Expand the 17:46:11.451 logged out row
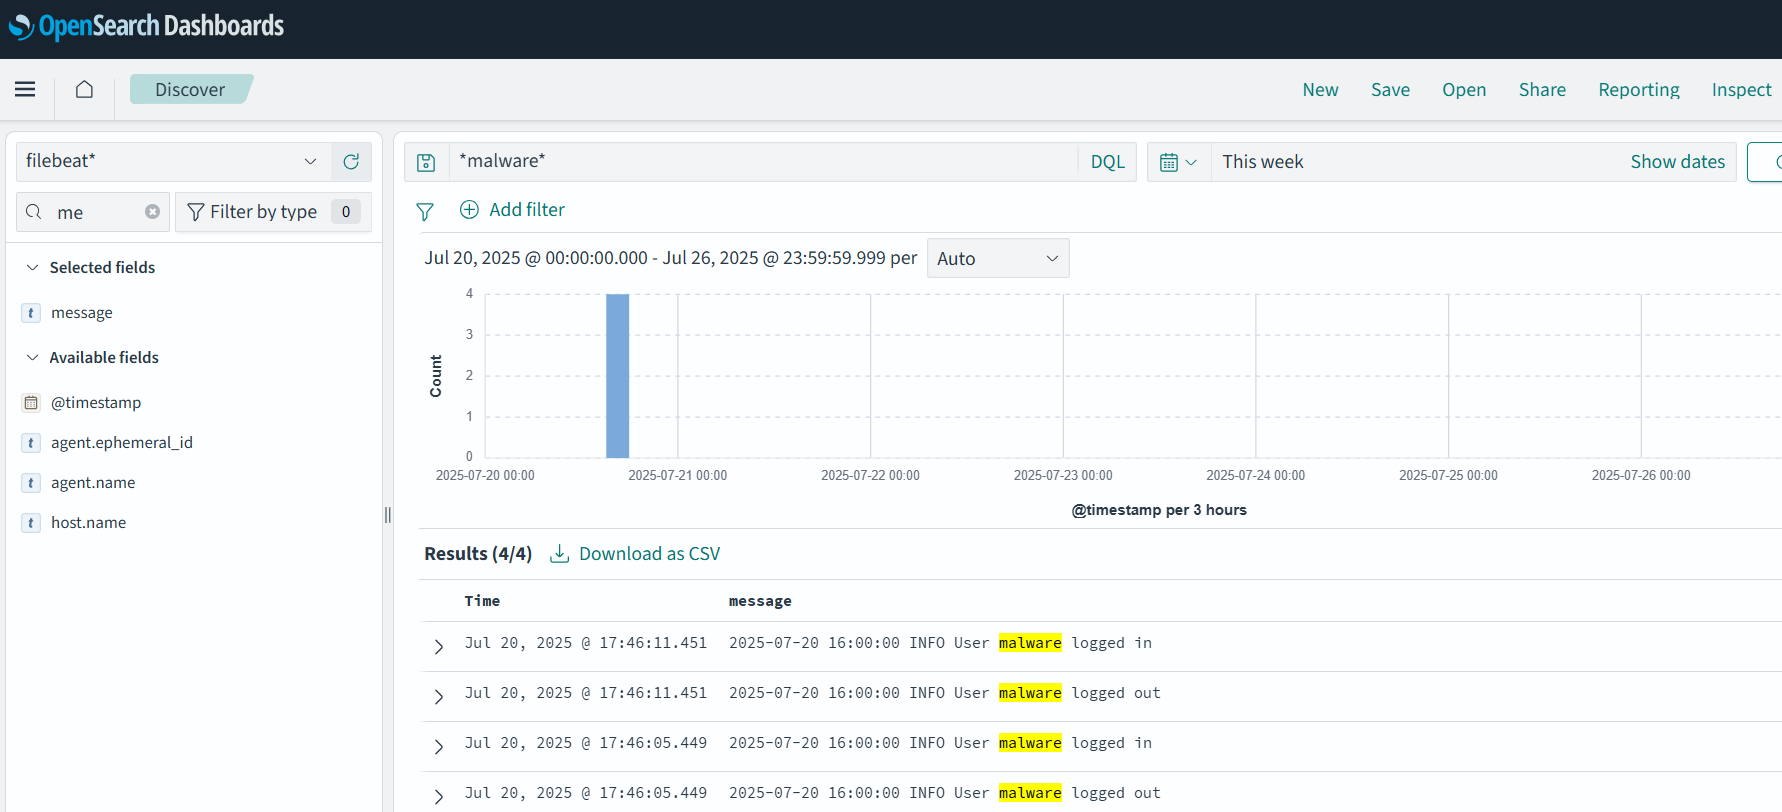Screen dimensions: 1782x812 [x=438, y=697]
